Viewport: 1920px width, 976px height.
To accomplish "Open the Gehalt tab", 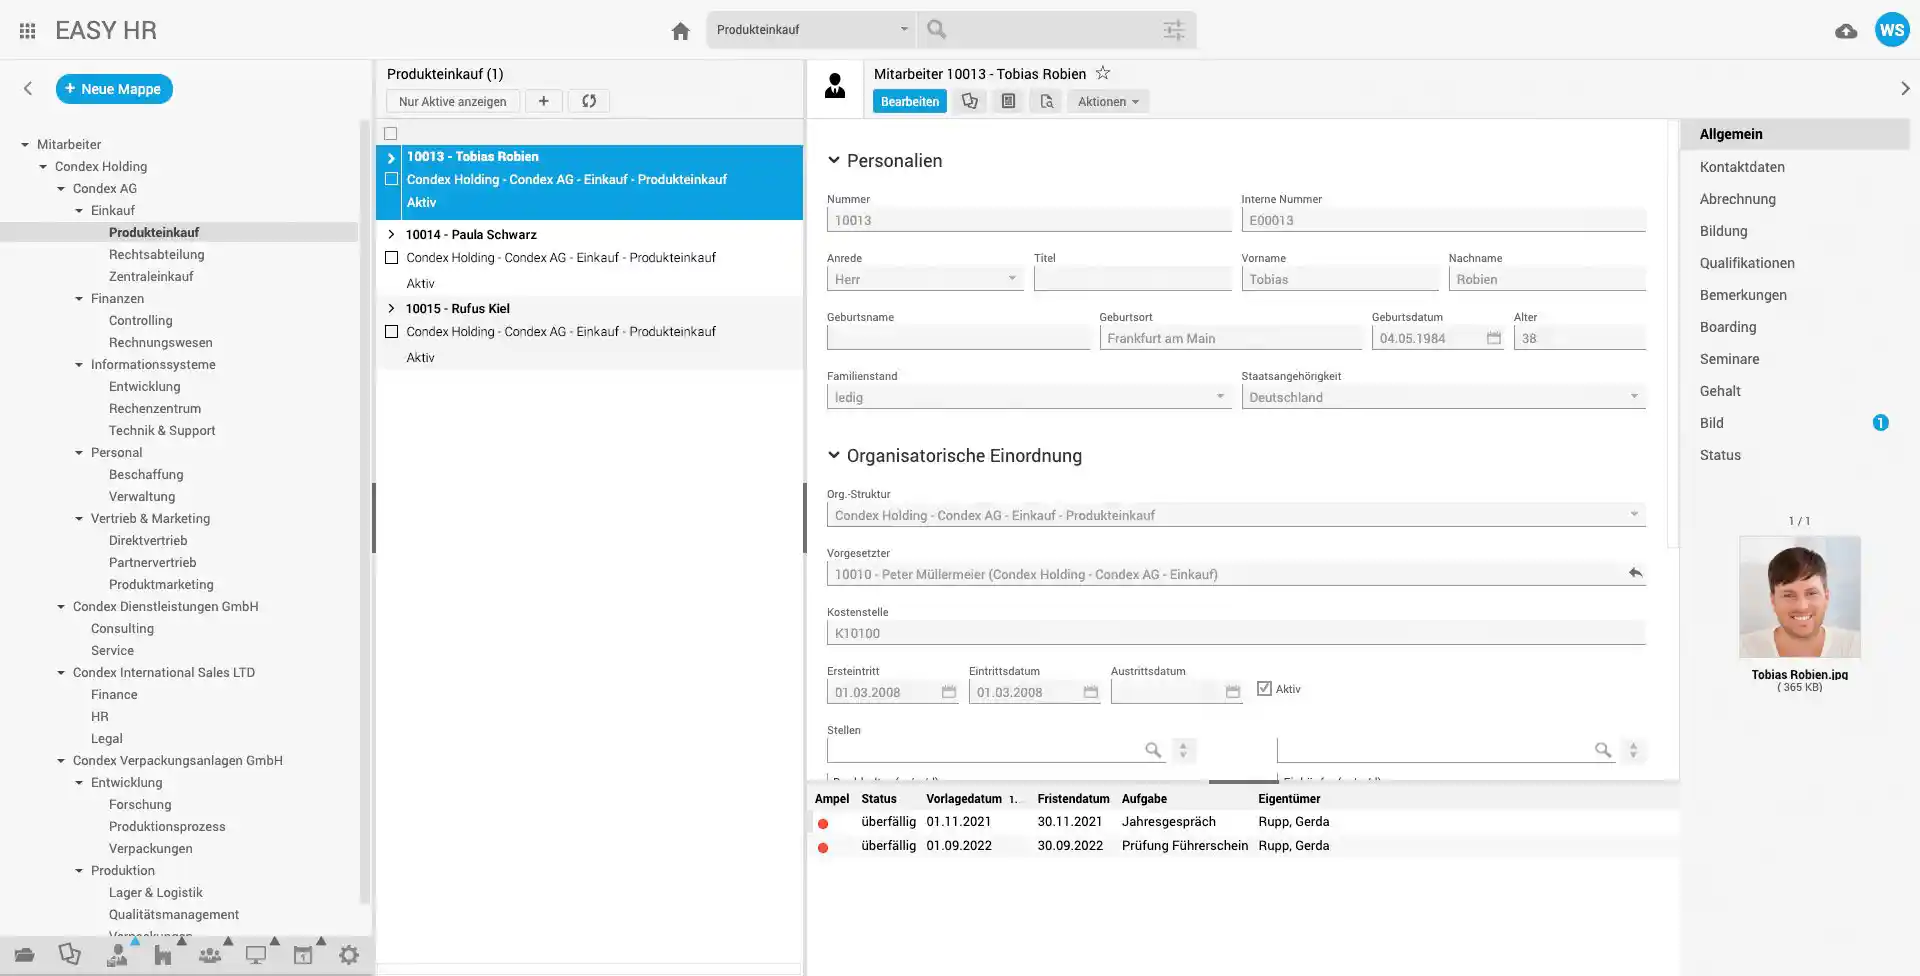I will [1720, 391].
